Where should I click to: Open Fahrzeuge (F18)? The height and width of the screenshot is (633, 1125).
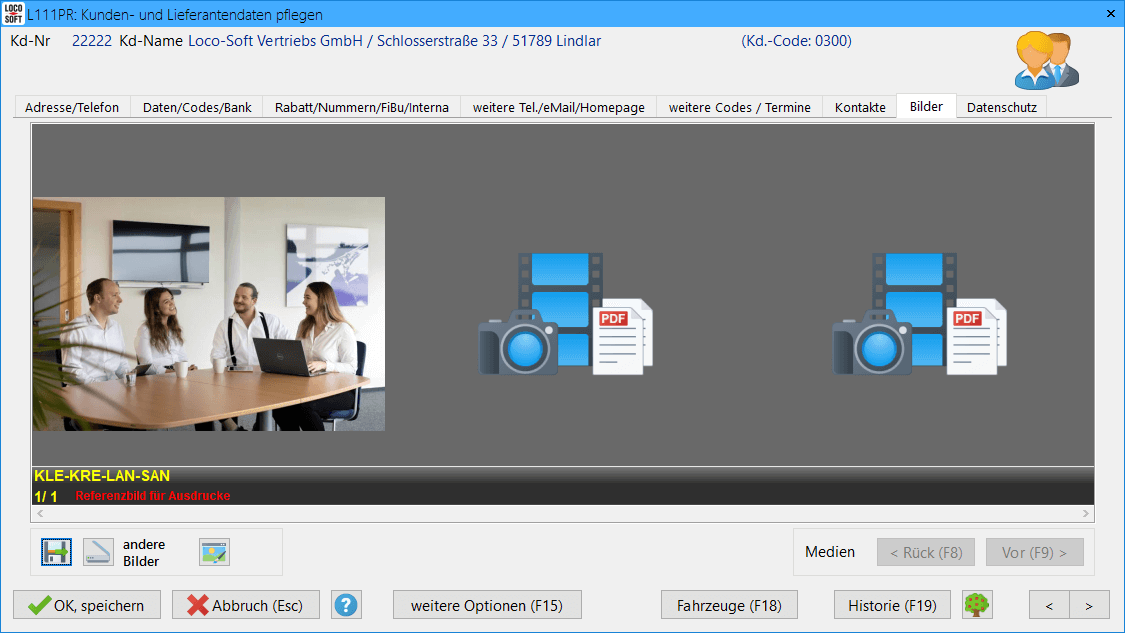pyautogui.click(x=729, y=605)
